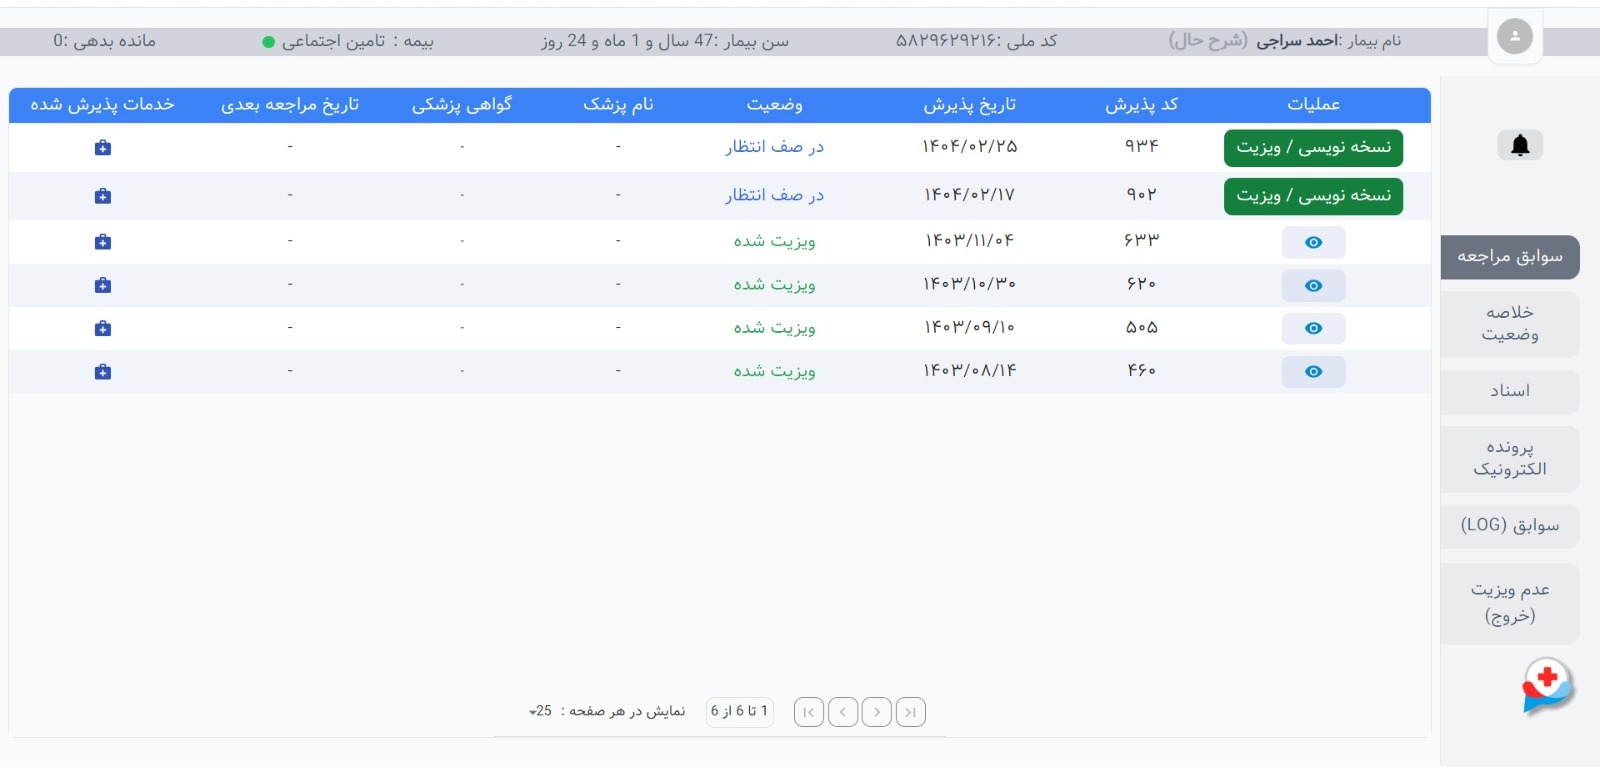1600x767 pixels.
Task: Select admission date ۱۴۰۳/۱۱/۰۴ cell
Action: click(969, 241)
